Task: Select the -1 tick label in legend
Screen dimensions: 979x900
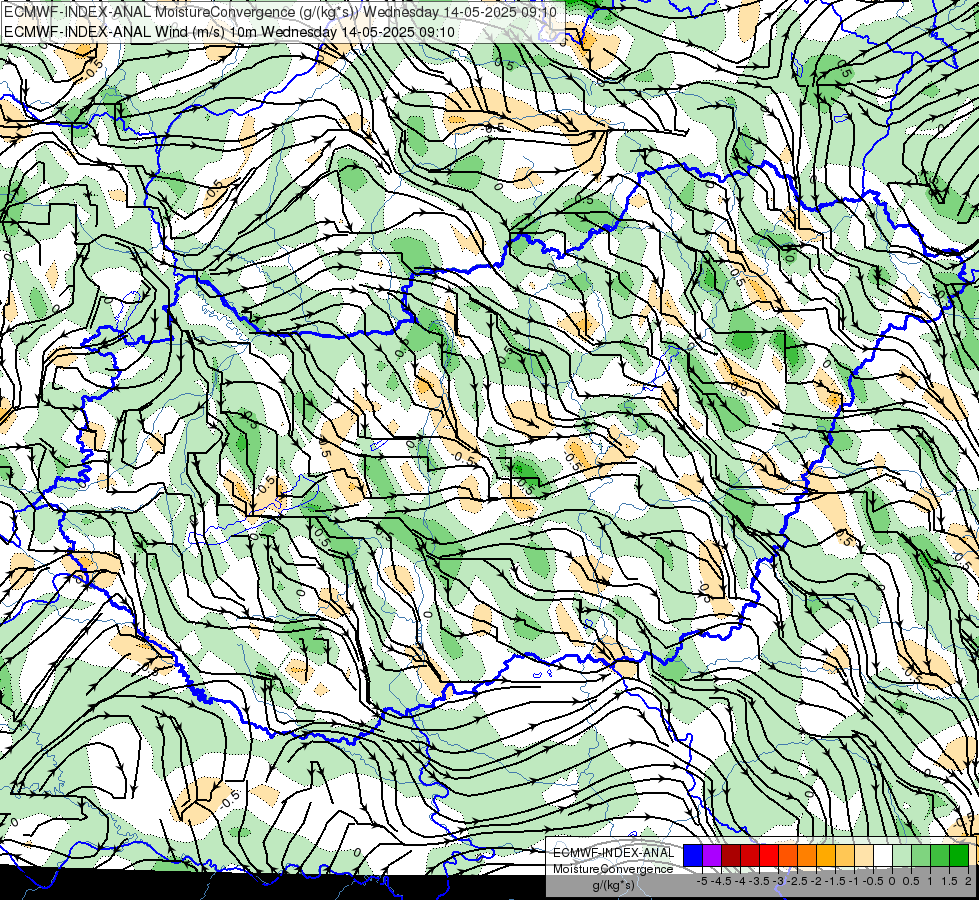Action: click(854, 881)
